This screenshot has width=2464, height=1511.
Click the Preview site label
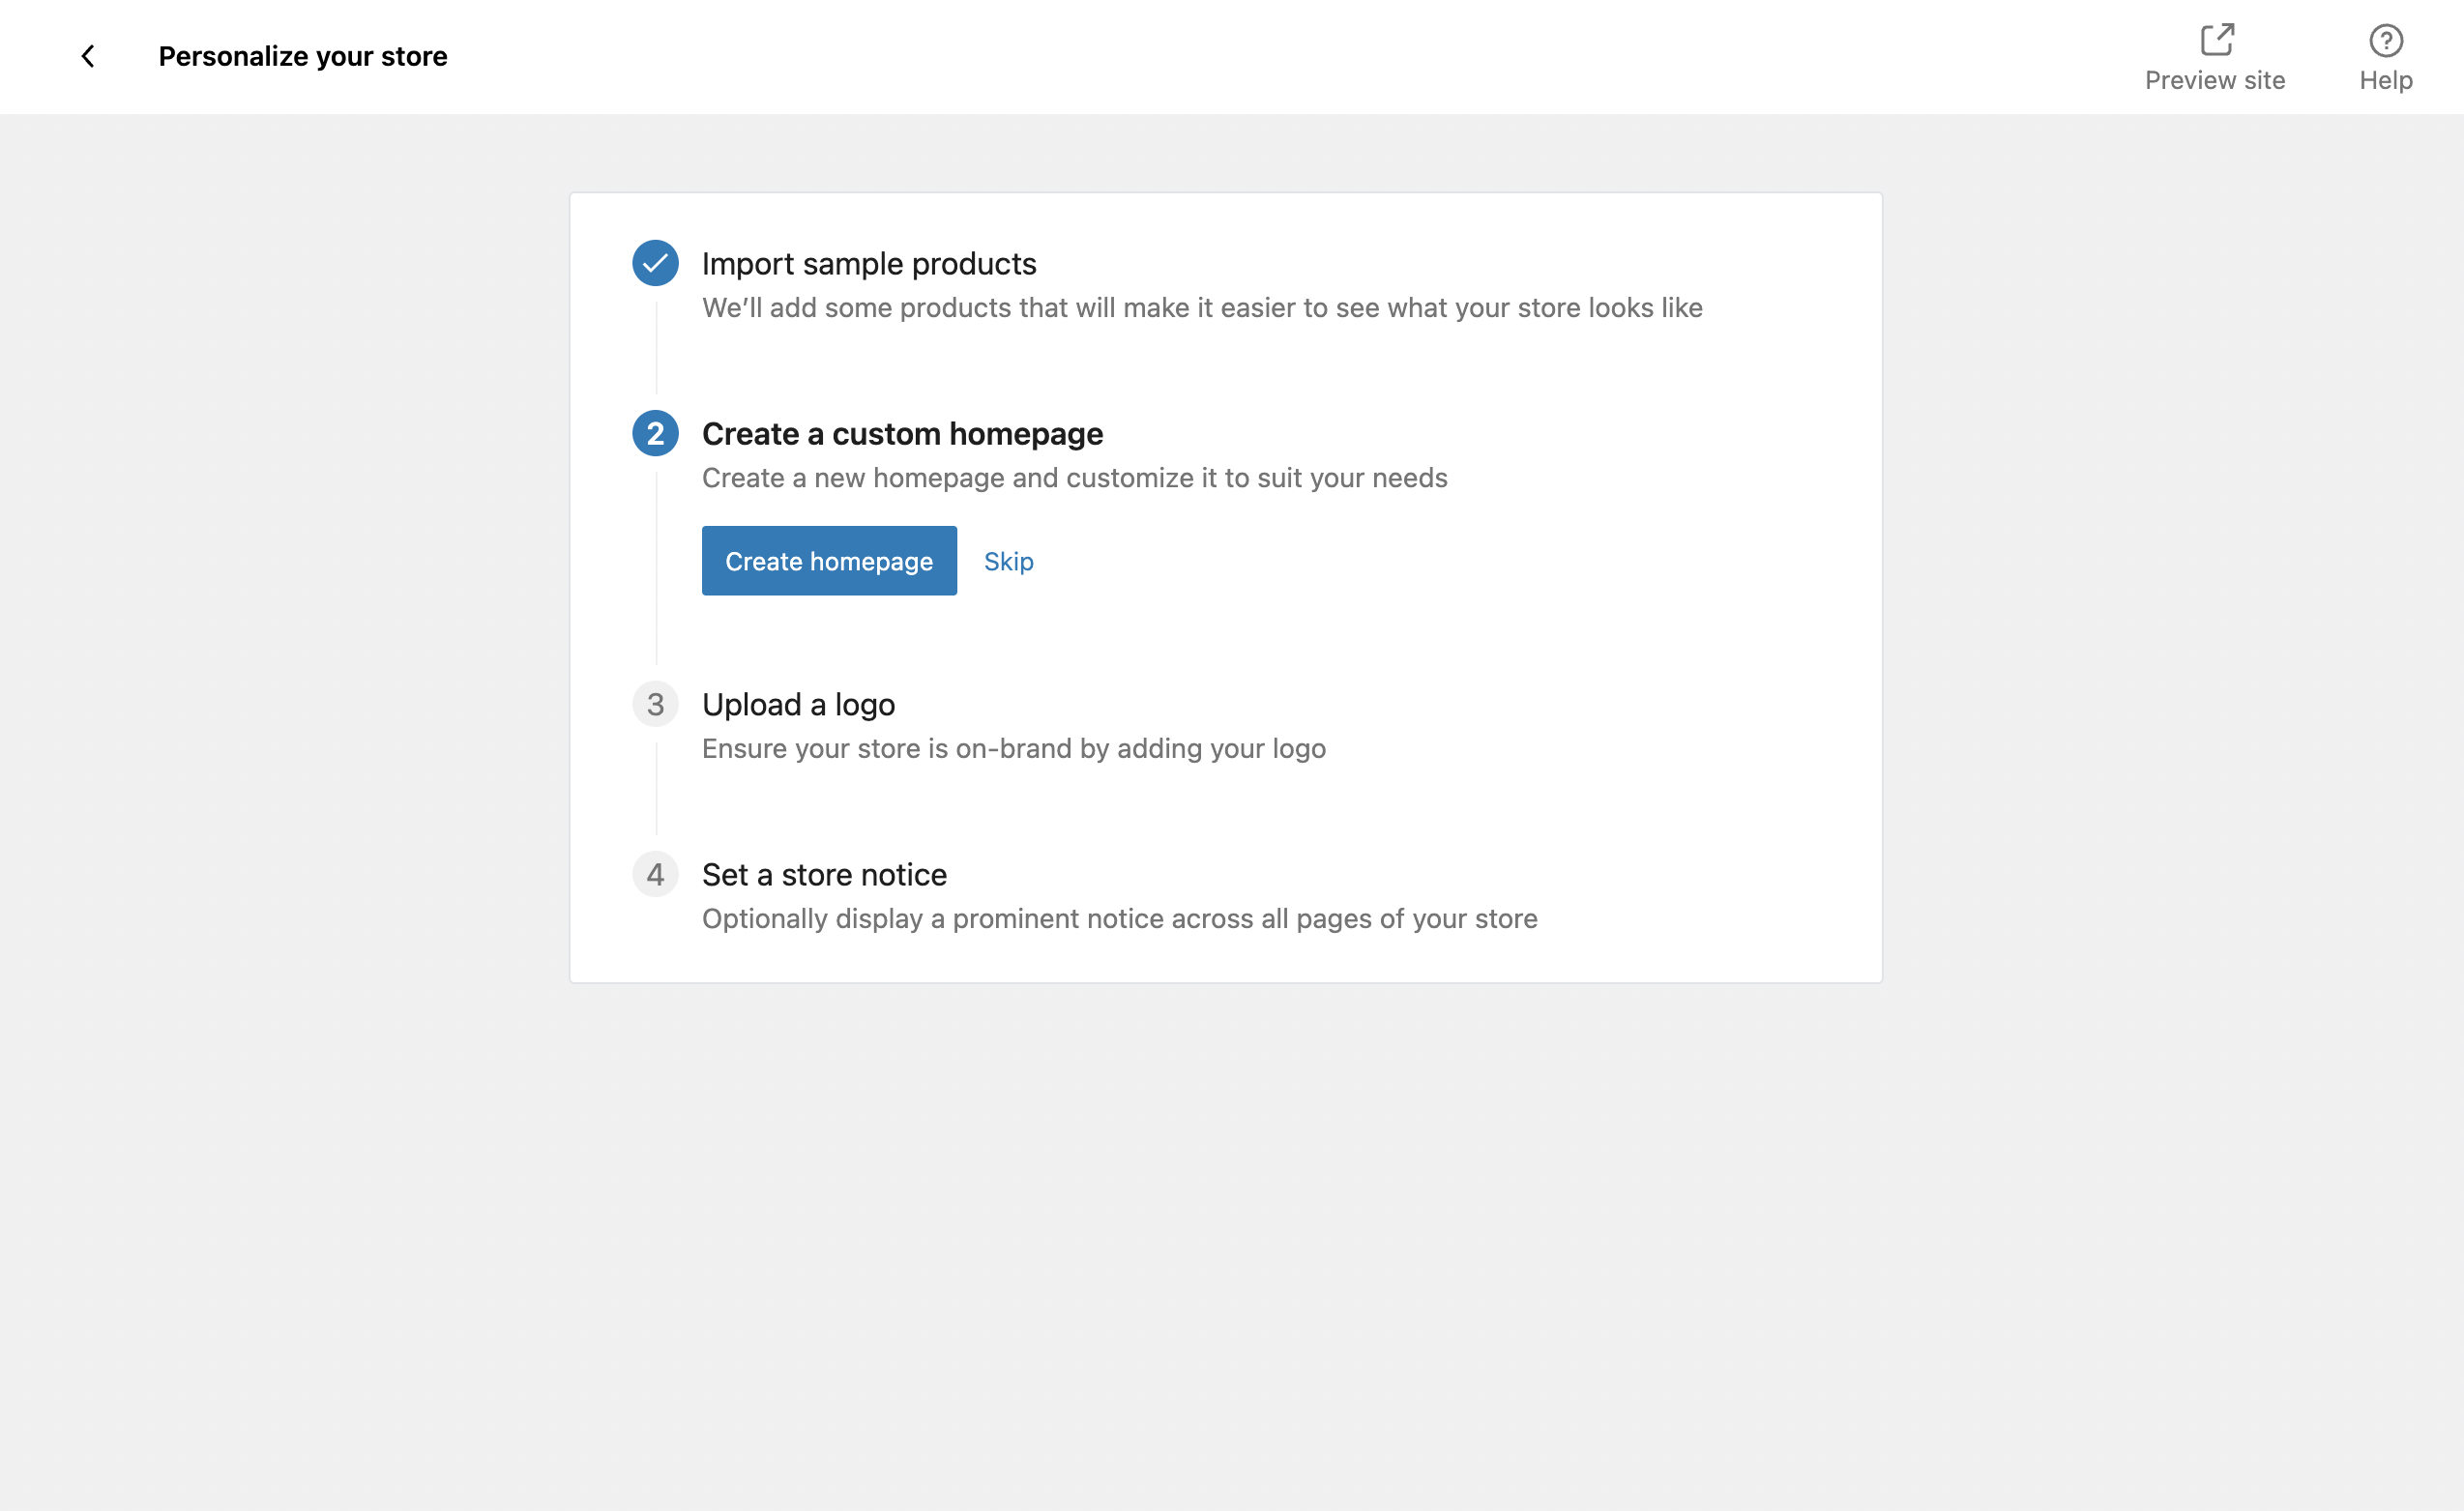[x=2214, y=80]
